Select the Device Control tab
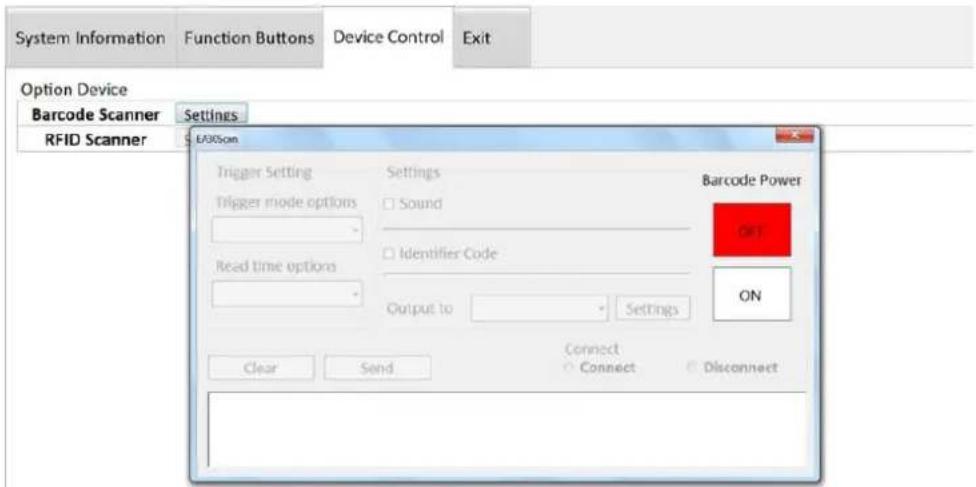This screenshot has width=976, height=487. pyautogui.click(x=388, y=37)
